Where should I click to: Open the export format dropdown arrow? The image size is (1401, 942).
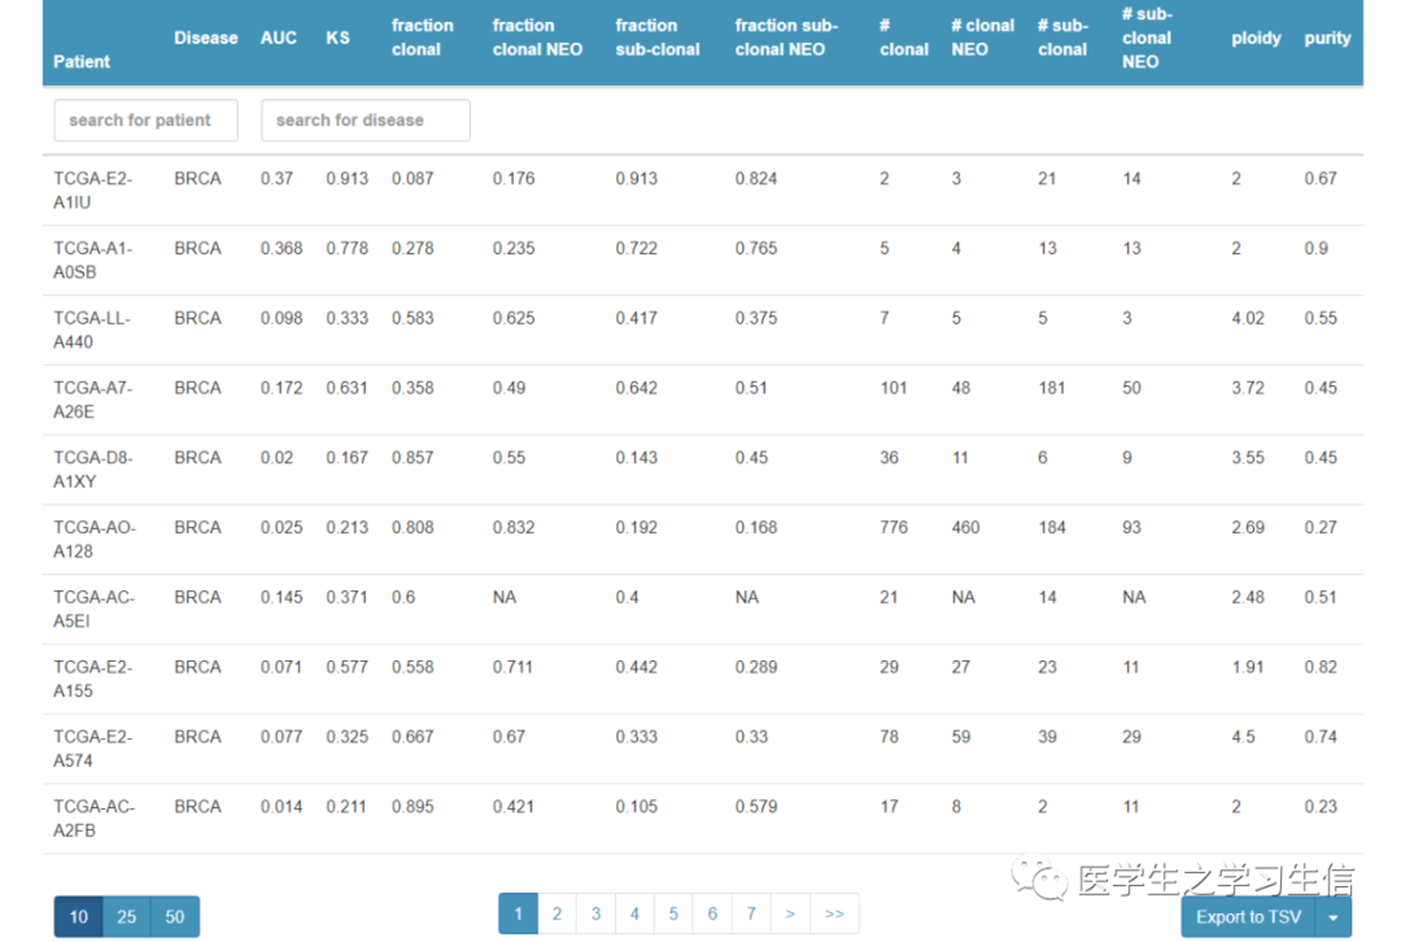[x=1333, y=917]
